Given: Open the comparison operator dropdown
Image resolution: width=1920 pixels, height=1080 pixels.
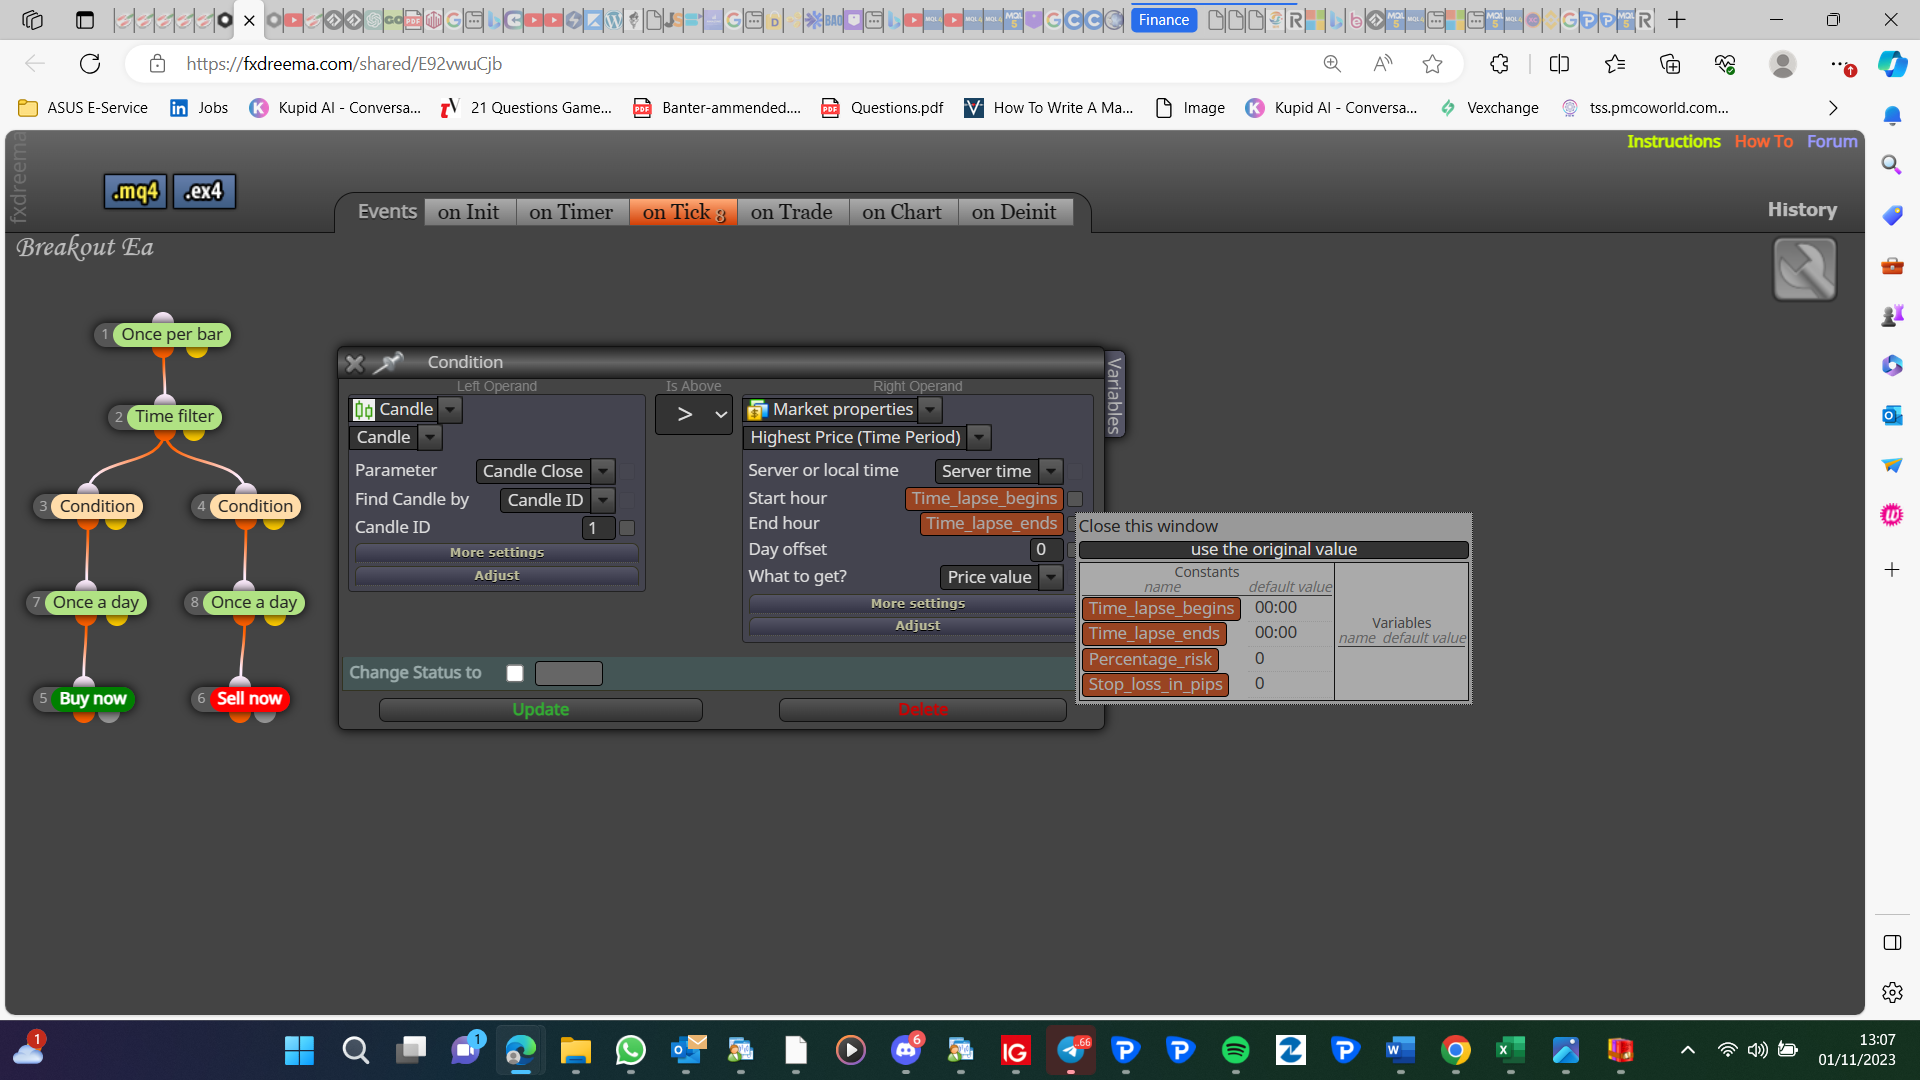Looking at the screenshot, I should click(x=694, y=414).
